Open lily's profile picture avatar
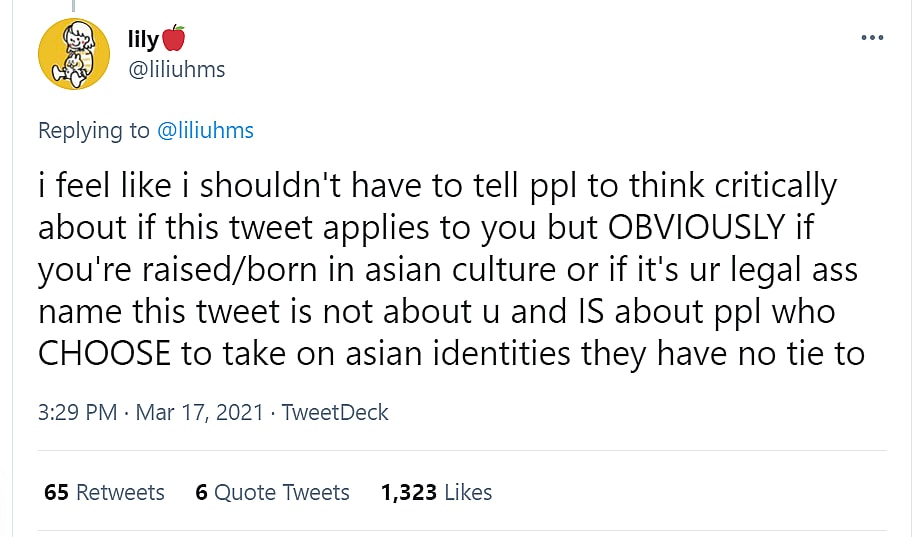This screenshot has height=537, width=913. [x=74, y=54]
